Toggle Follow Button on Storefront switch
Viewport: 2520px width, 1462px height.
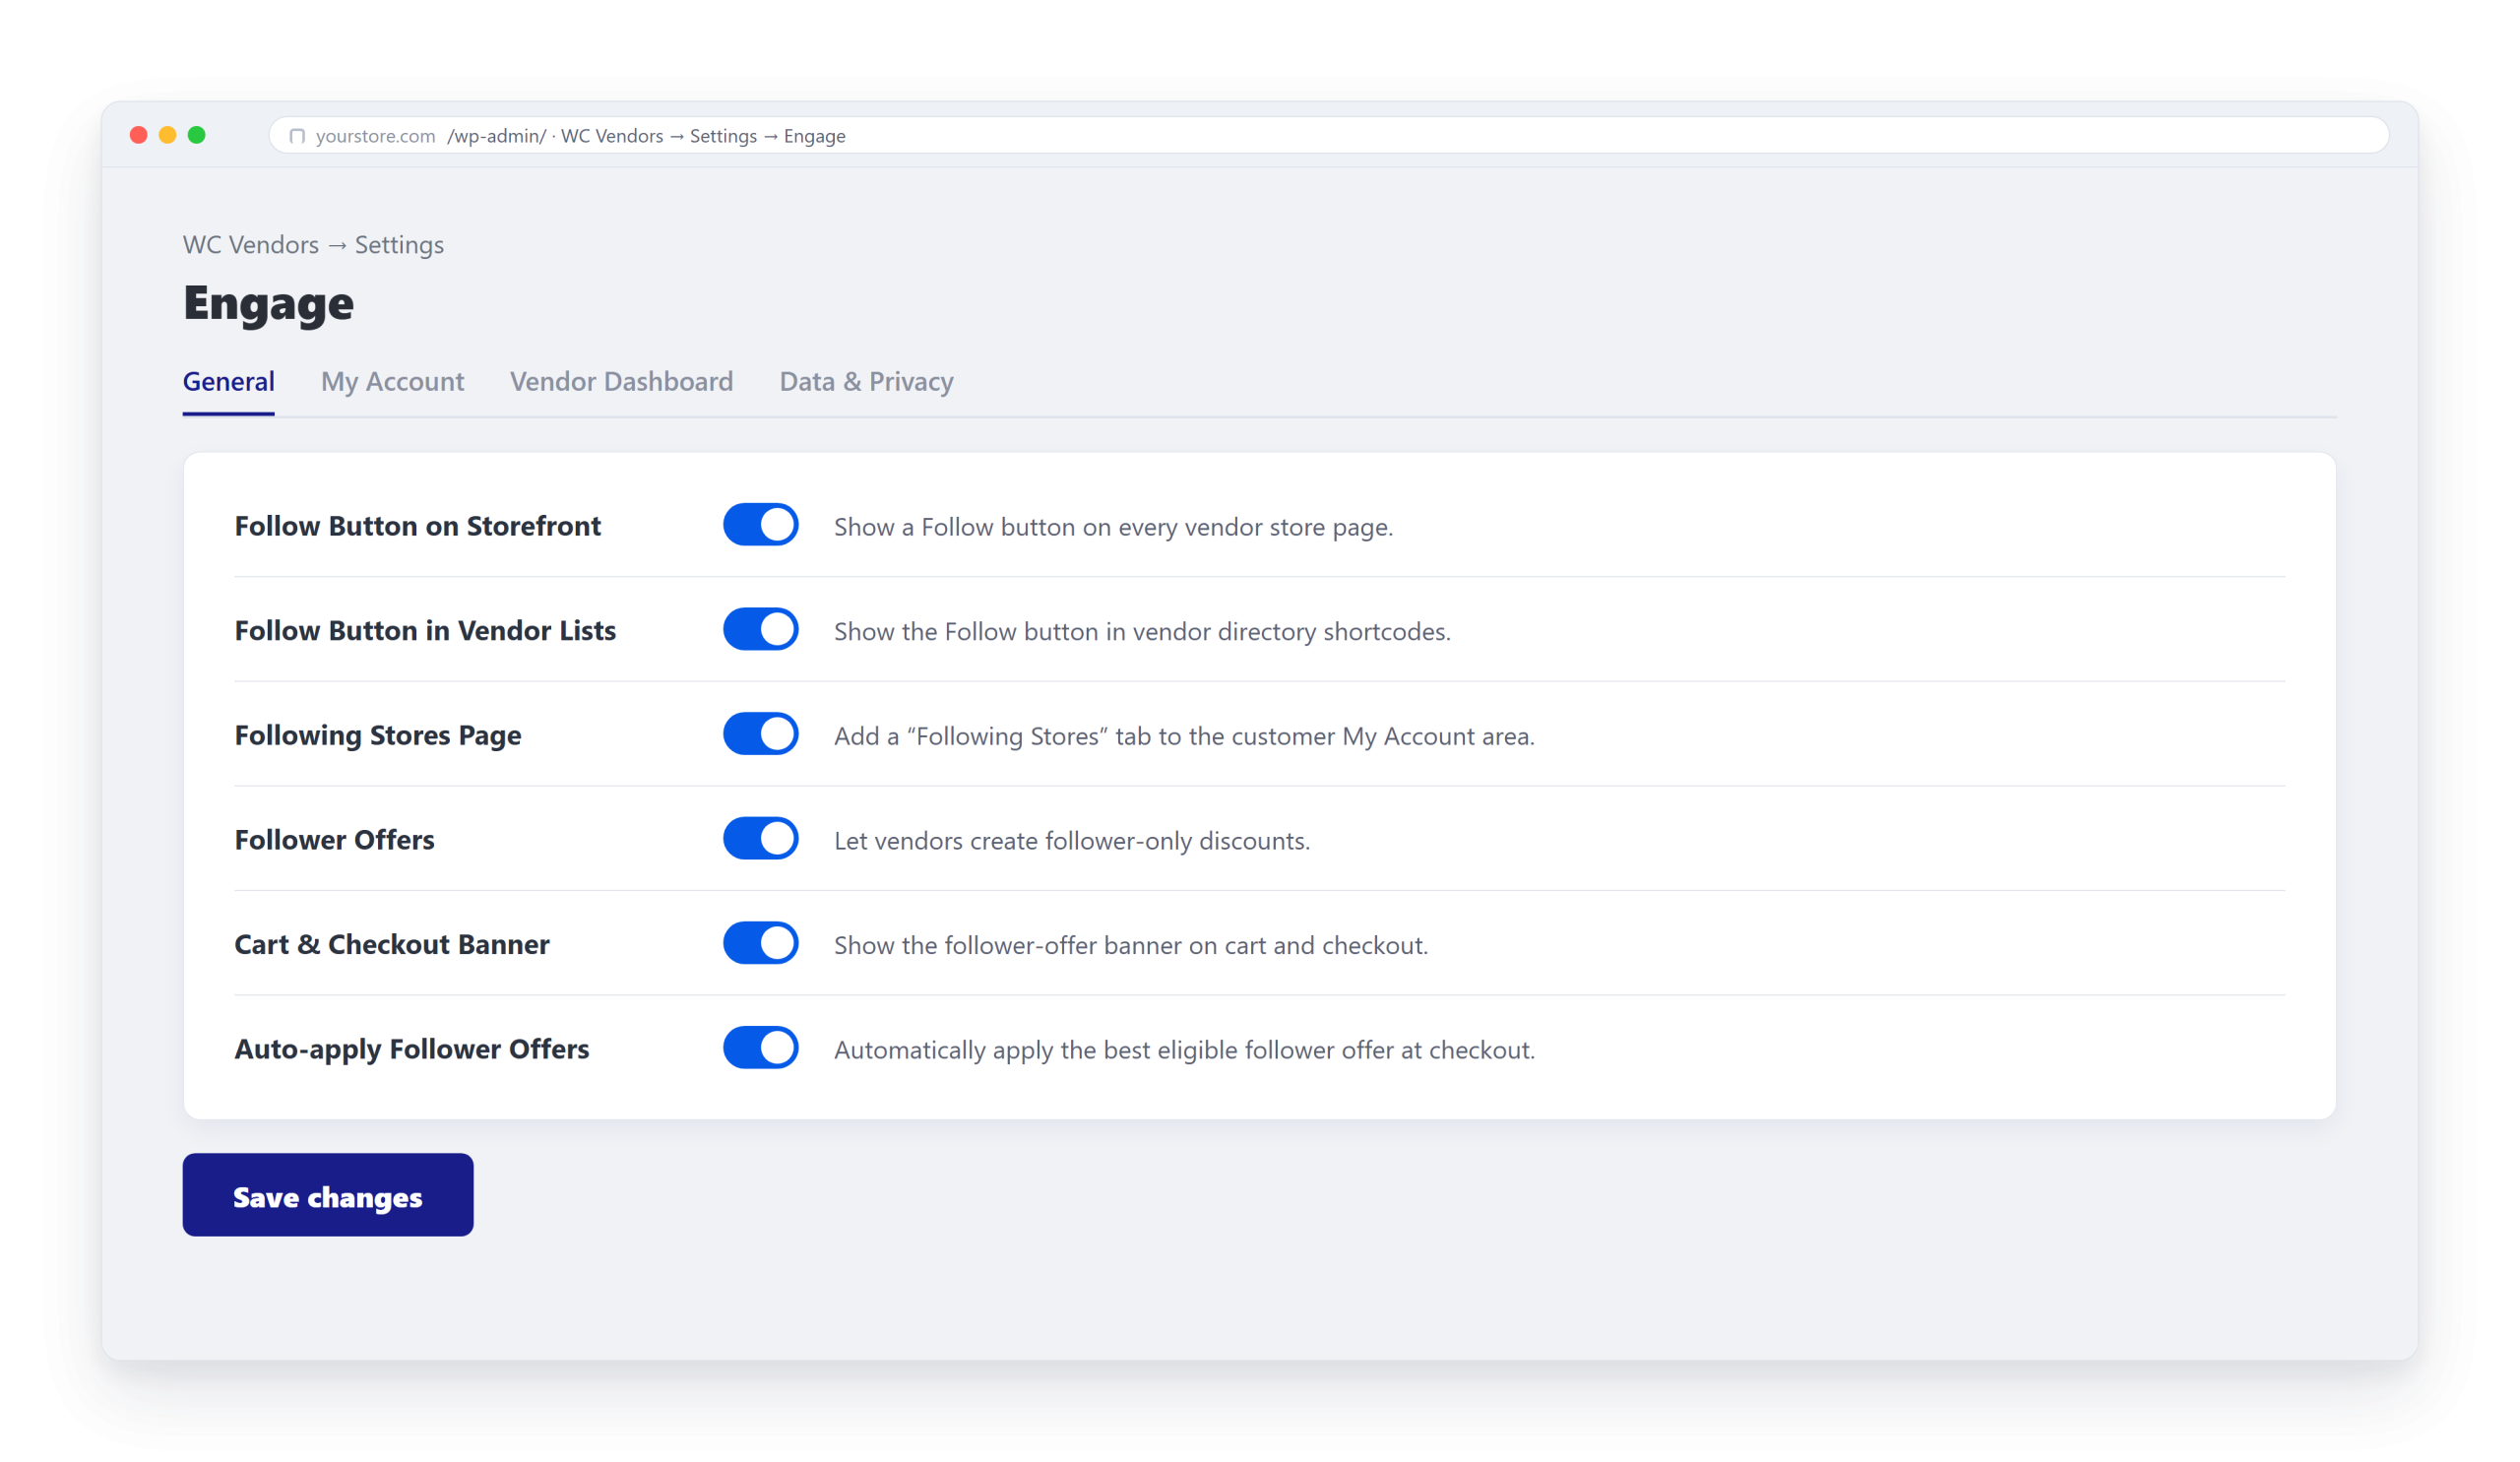[760, 525]
